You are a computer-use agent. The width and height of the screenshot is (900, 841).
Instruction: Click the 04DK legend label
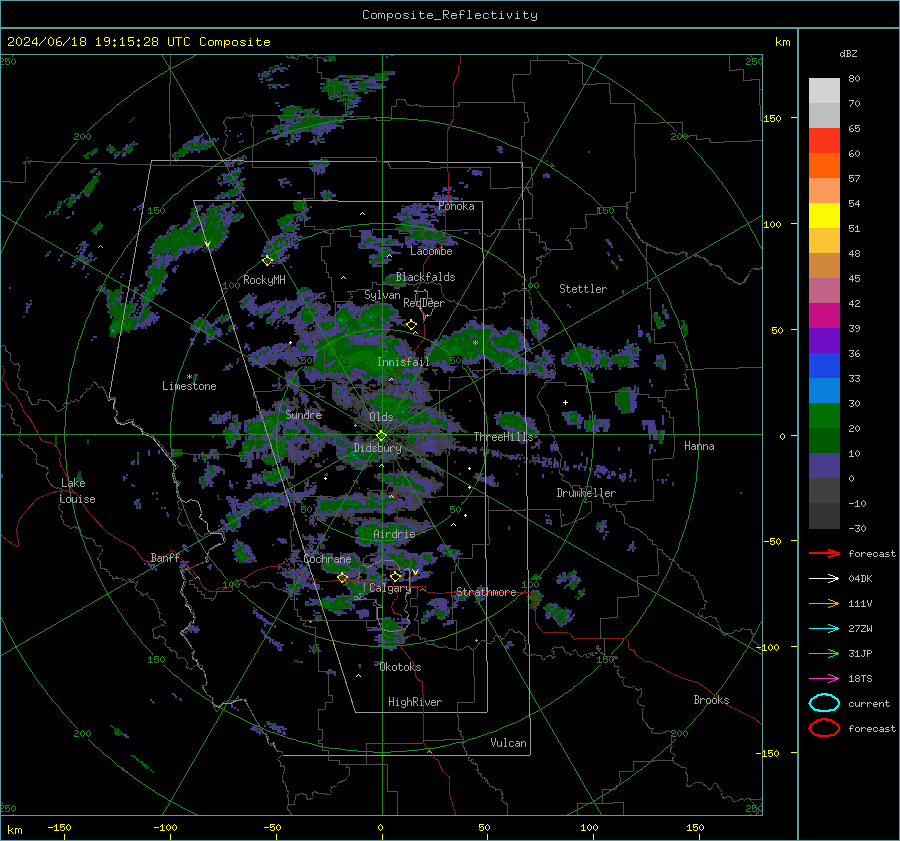pos(860,579)
